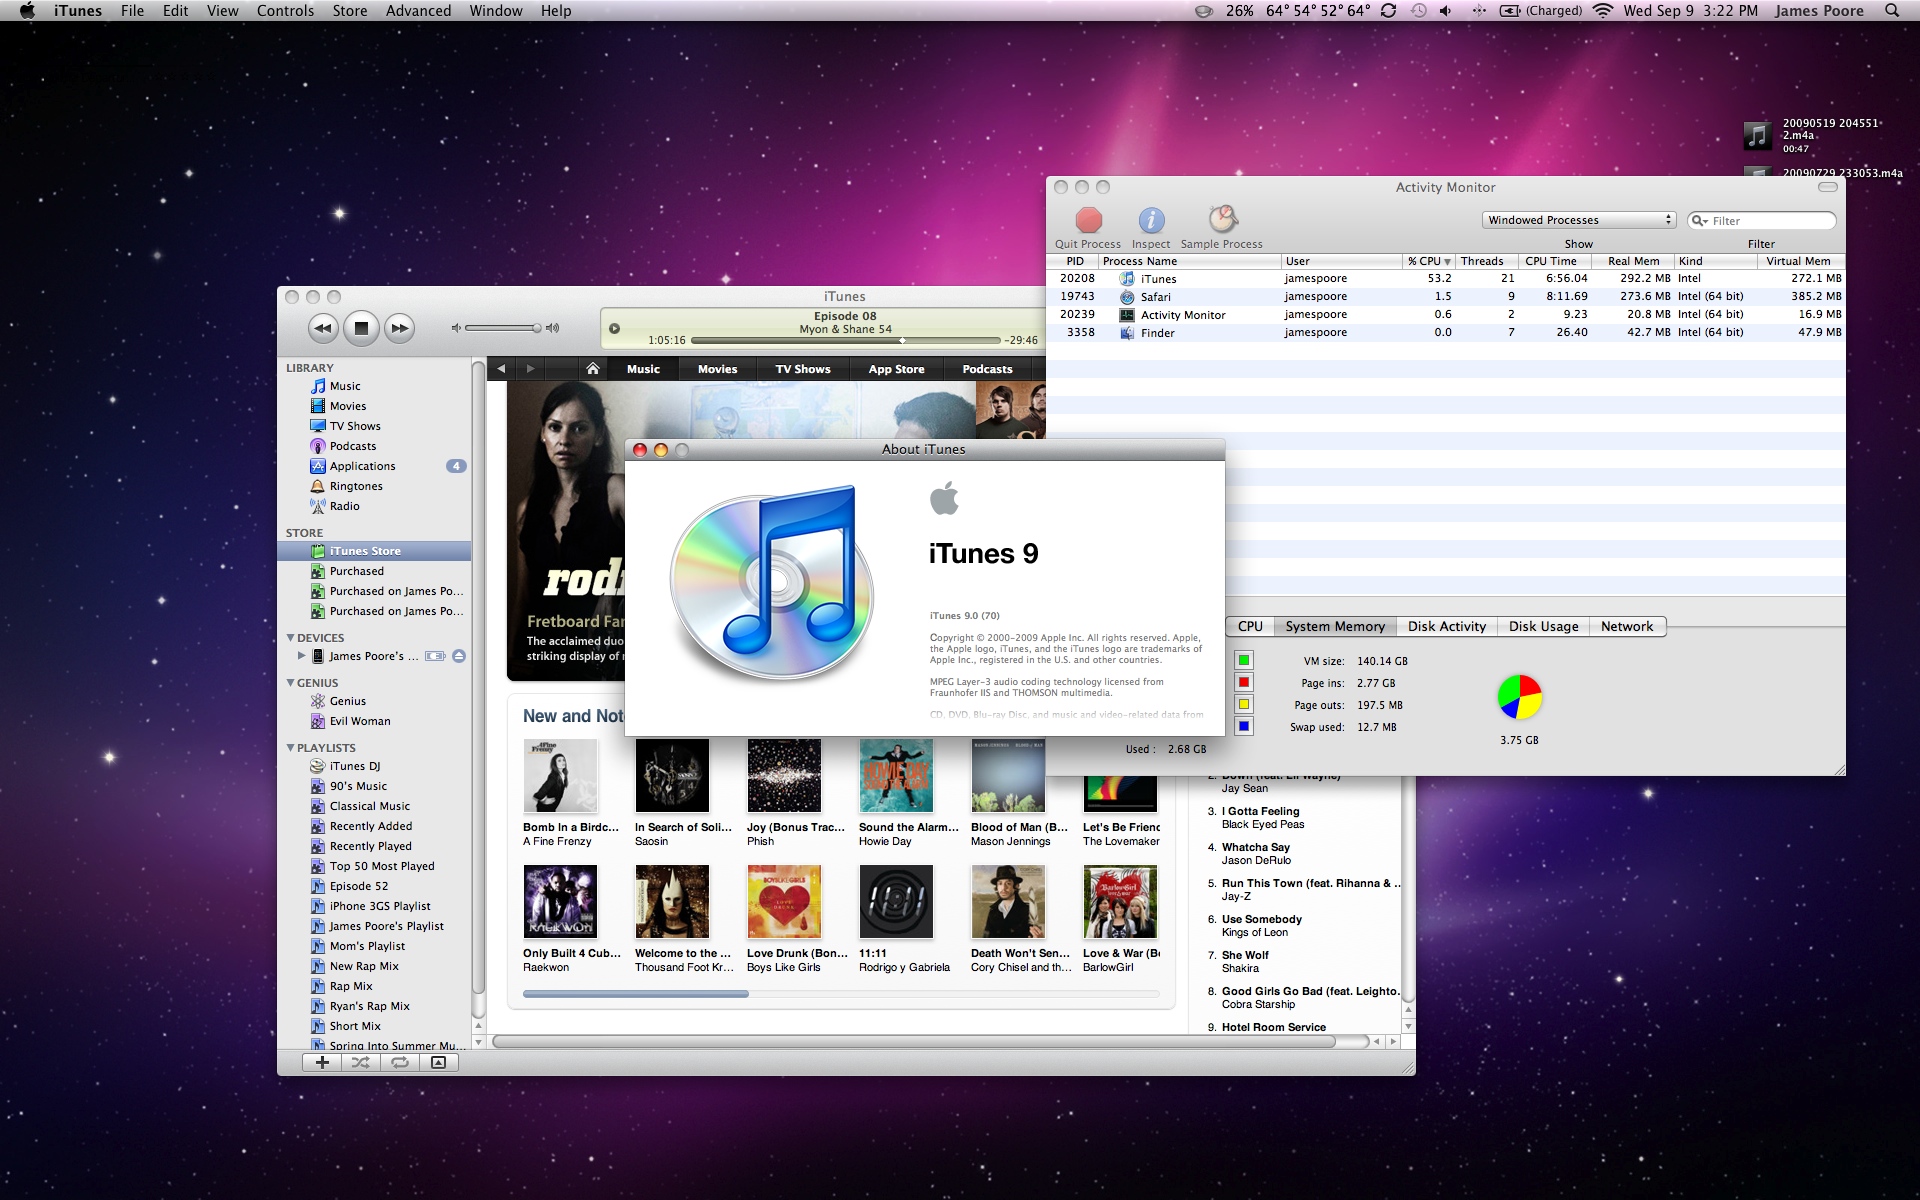
Task: Switch to the Disk Activity tab
Action: (x=1446, y=627)
